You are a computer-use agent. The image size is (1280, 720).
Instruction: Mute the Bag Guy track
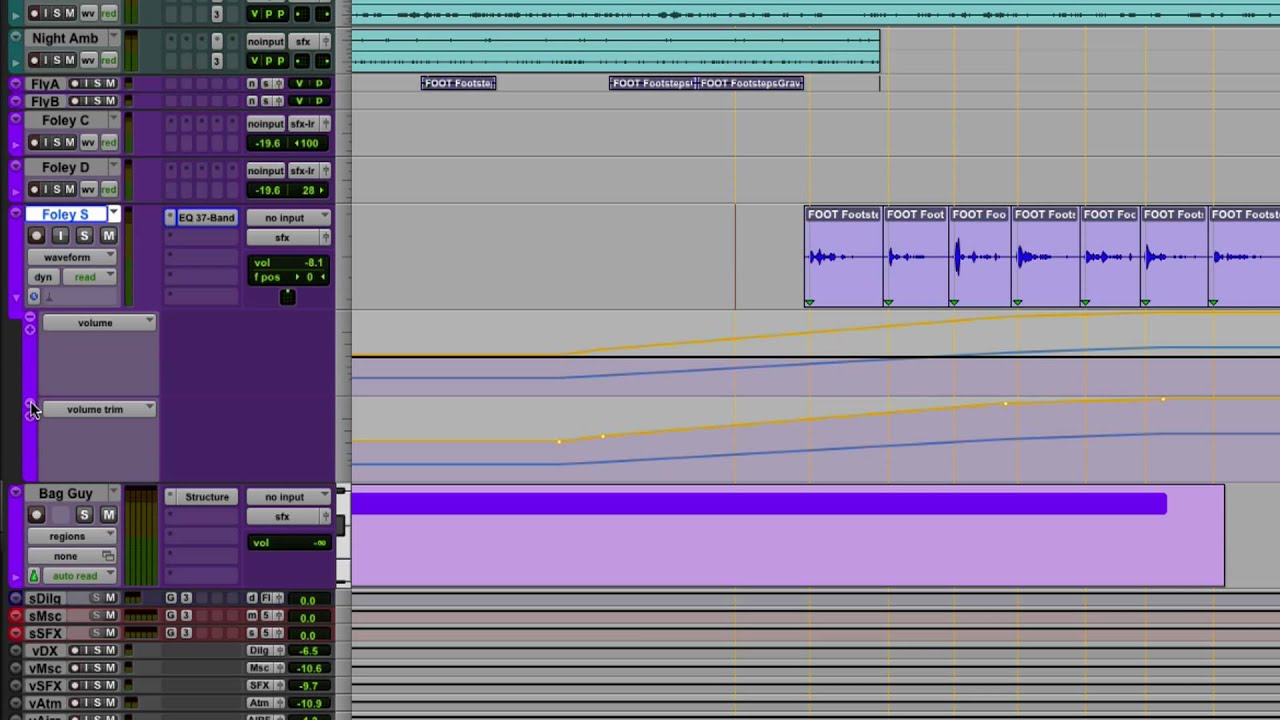(x=107, y=514)
